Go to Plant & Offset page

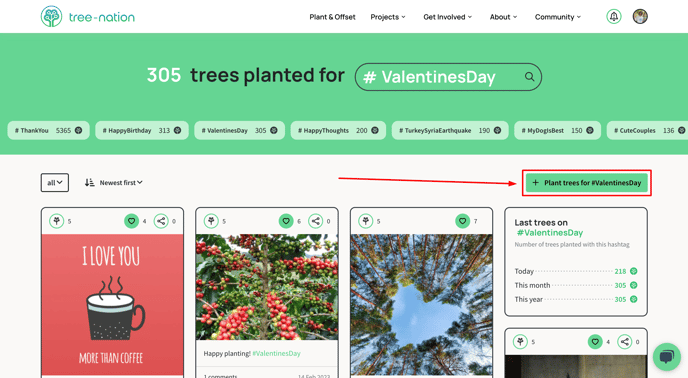point(332,17)
